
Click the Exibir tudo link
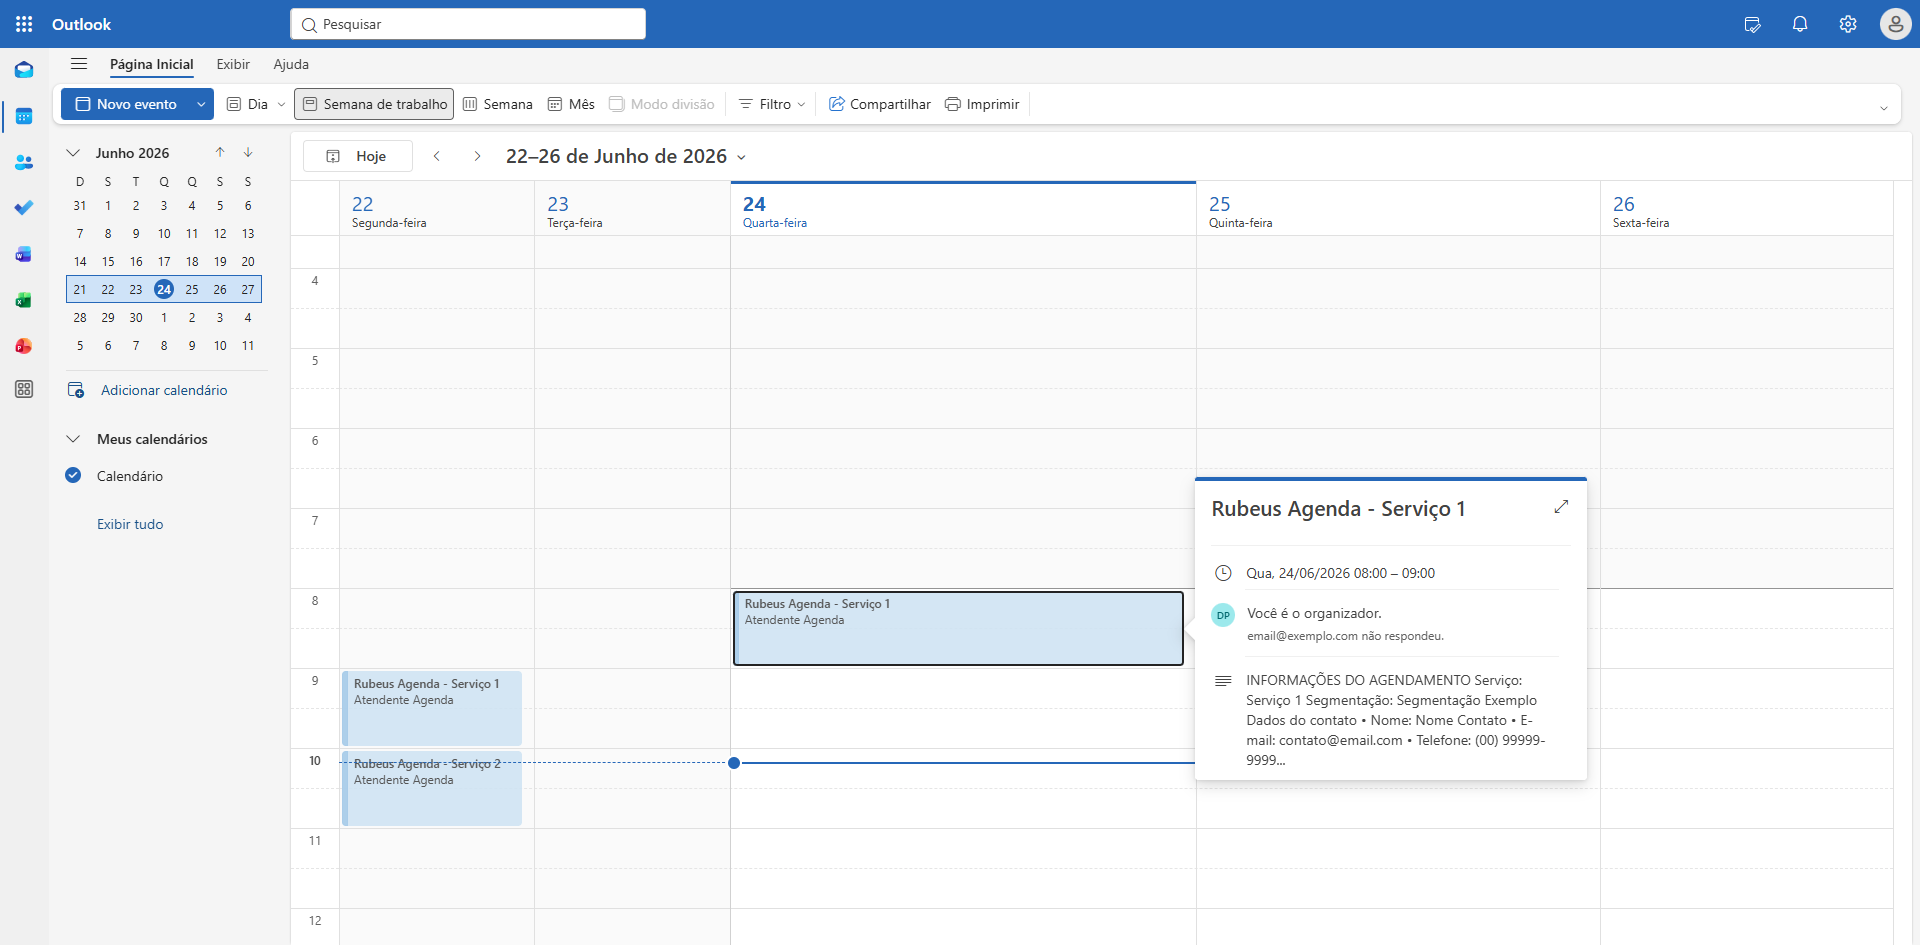[130, 524]
